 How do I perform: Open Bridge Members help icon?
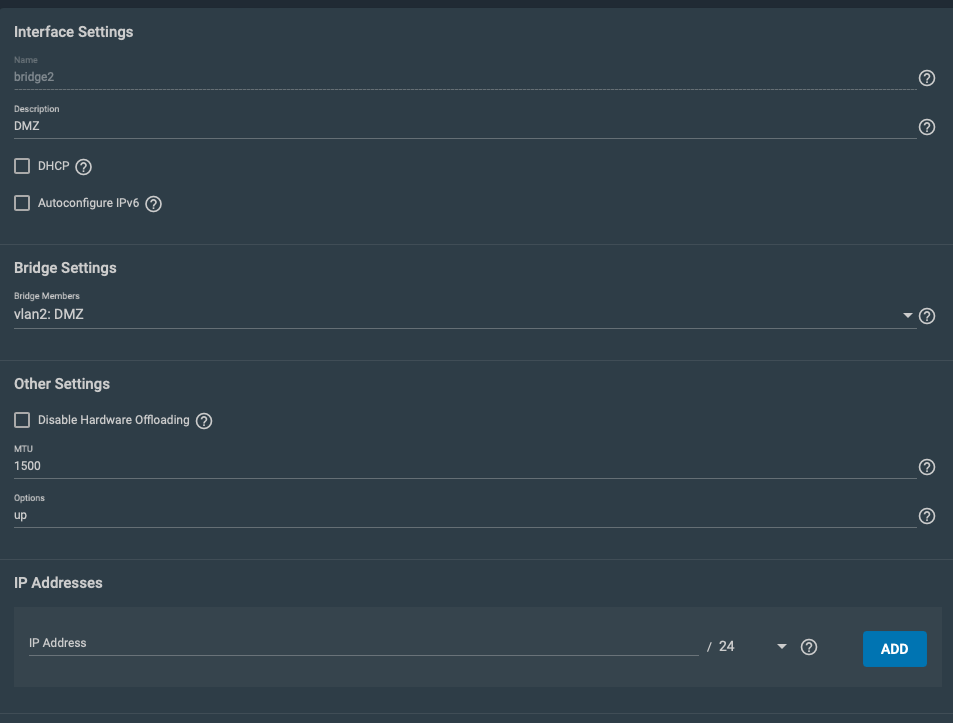click(x=926, y=316)
